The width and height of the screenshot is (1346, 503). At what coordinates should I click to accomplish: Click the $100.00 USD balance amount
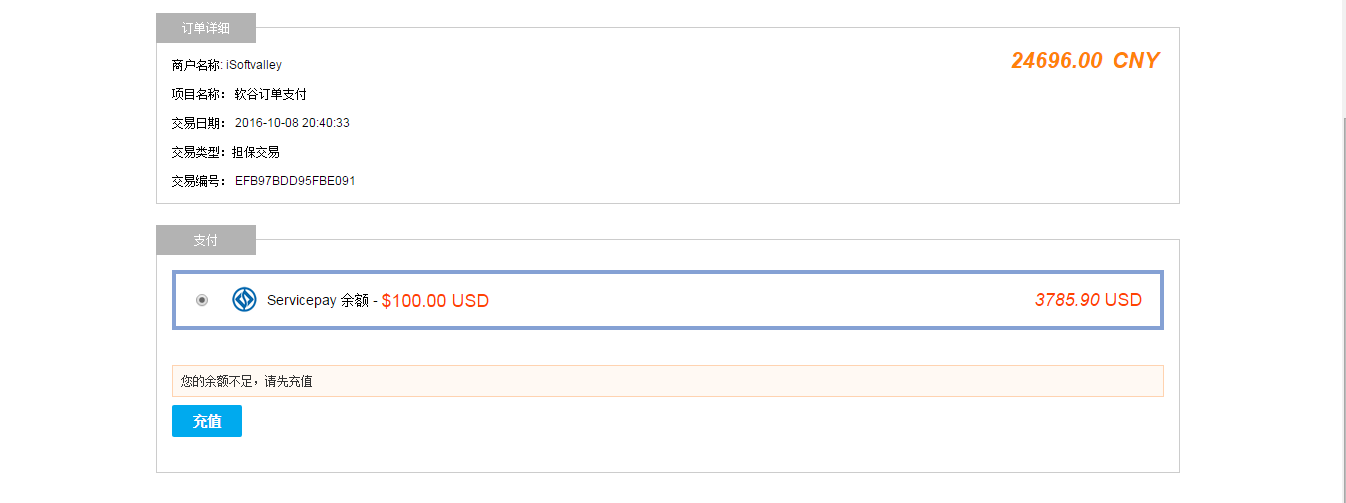click(x=435, y=301)
